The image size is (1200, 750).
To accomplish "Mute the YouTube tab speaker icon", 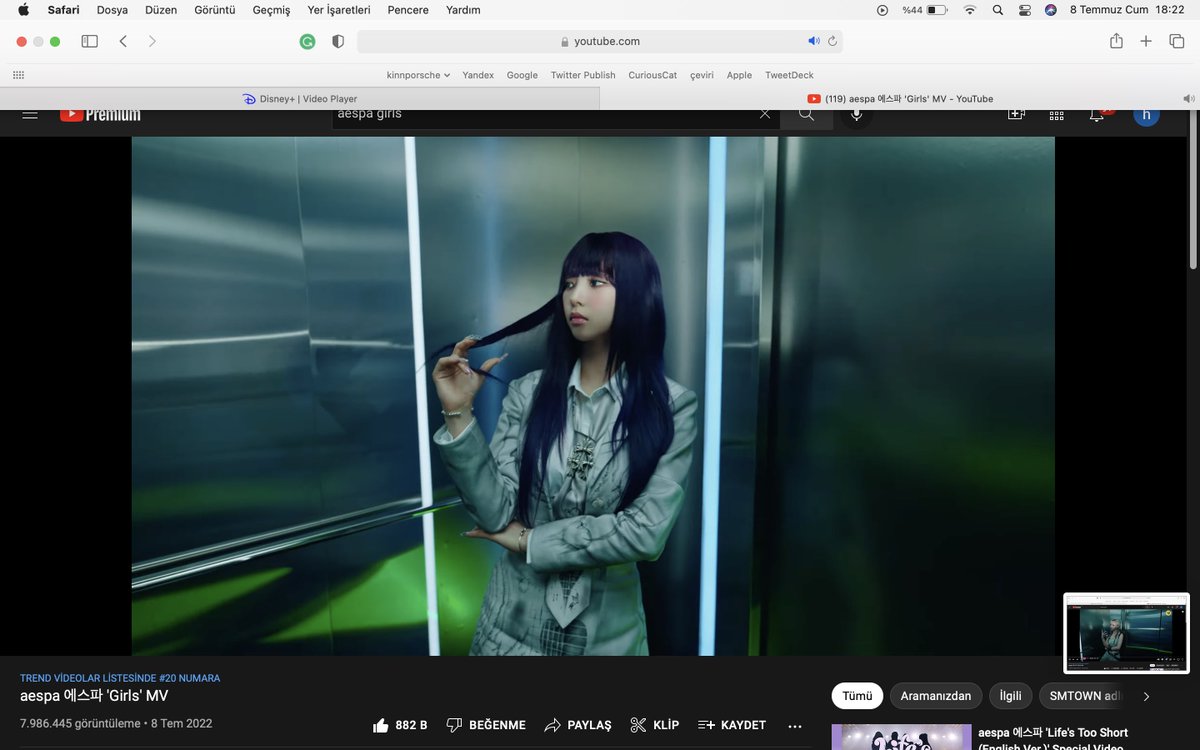I will coord(1188,98).
